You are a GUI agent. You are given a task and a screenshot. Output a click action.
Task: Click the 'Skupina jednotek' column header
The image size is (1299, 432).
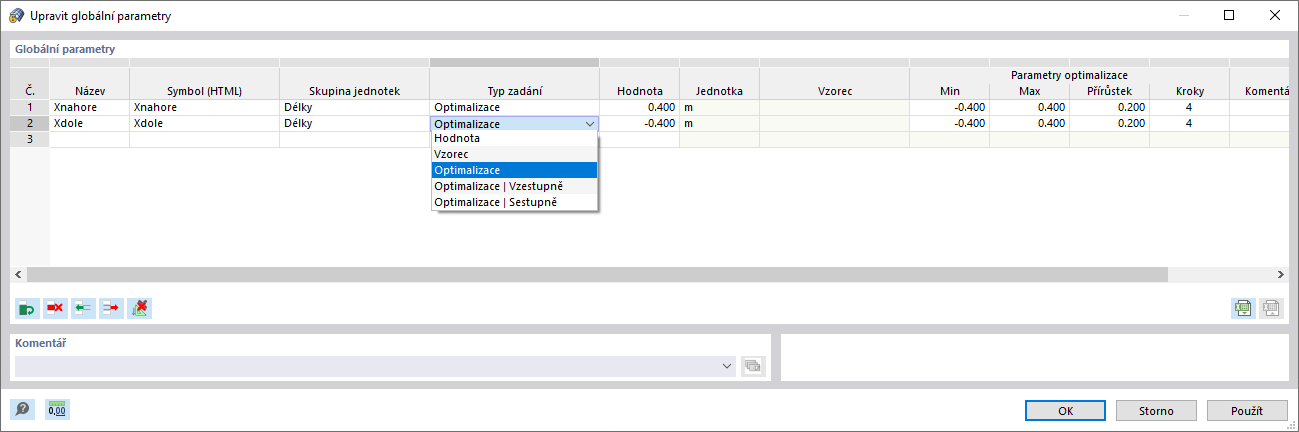[x=354, y=91]
